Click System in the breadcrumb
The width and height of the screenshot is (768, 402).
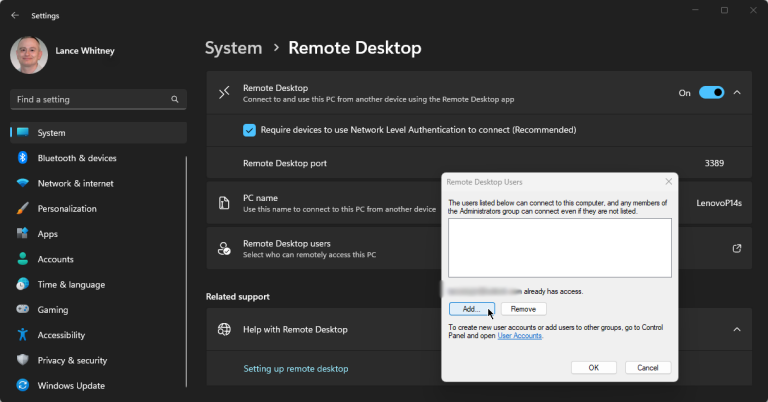pos(234,48)
